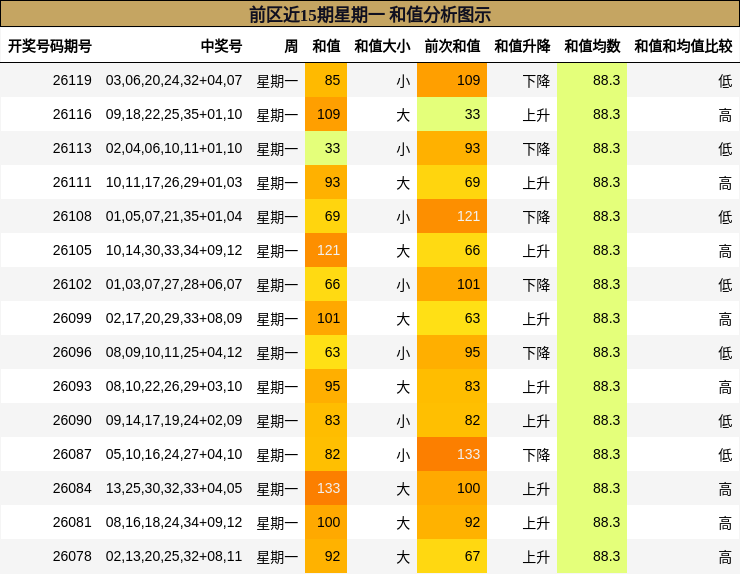
Task: Click 星期一 in row 26093
Action: click(277, 387)
